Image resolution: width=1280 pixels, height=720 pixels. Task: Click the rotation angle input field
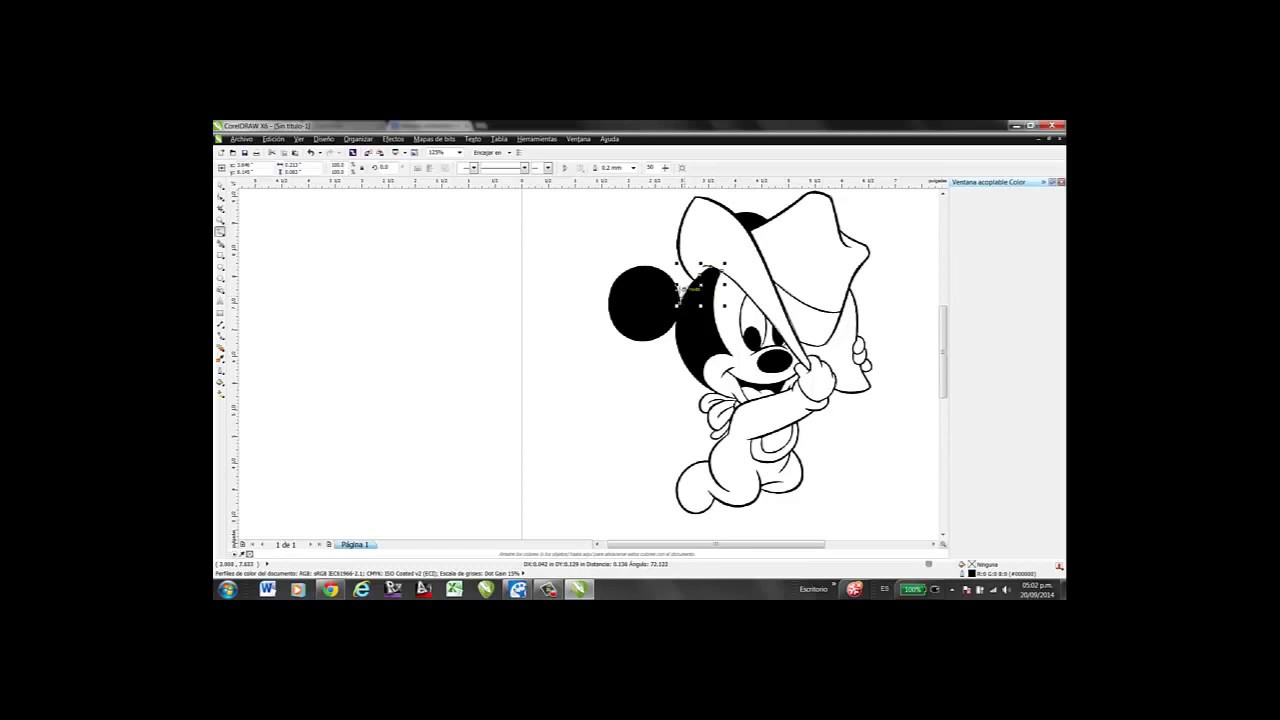[x=388, y=168]
